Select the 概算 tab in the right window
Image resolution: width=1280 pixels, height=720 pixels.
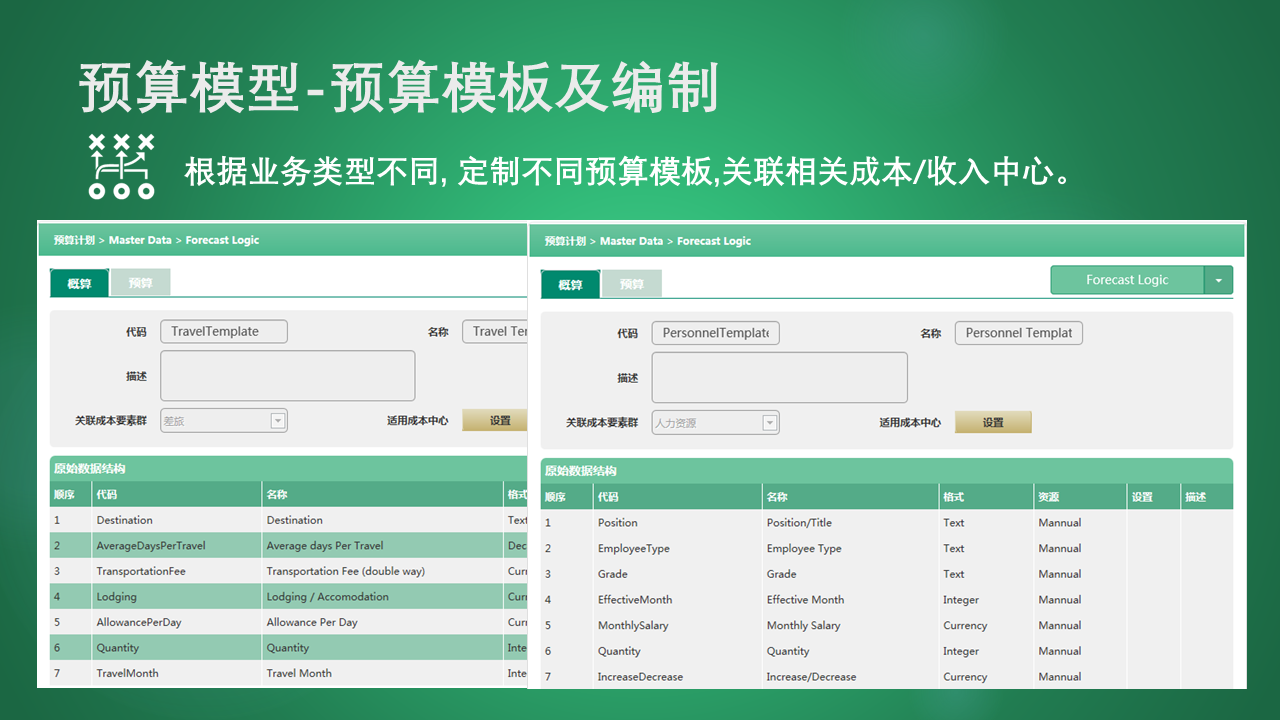coord(570,284)
